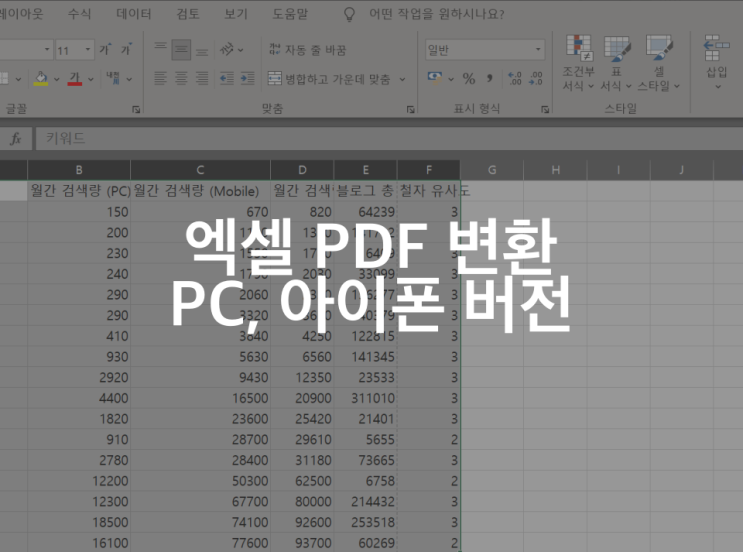743x552 pixels.
Task: Open the 데이터 ribbon tab
Action: coord(134,14)
